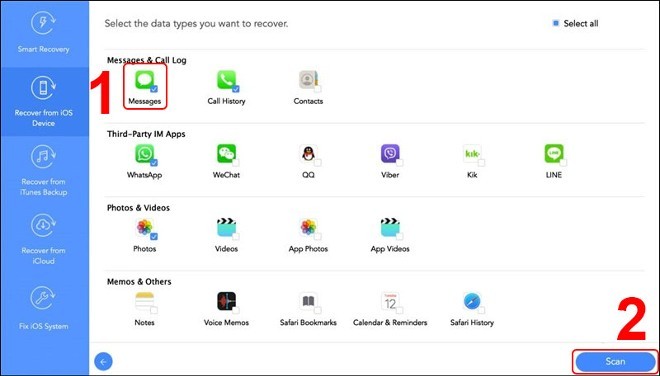Click the Messages app icon

click(x=144, y=80)
